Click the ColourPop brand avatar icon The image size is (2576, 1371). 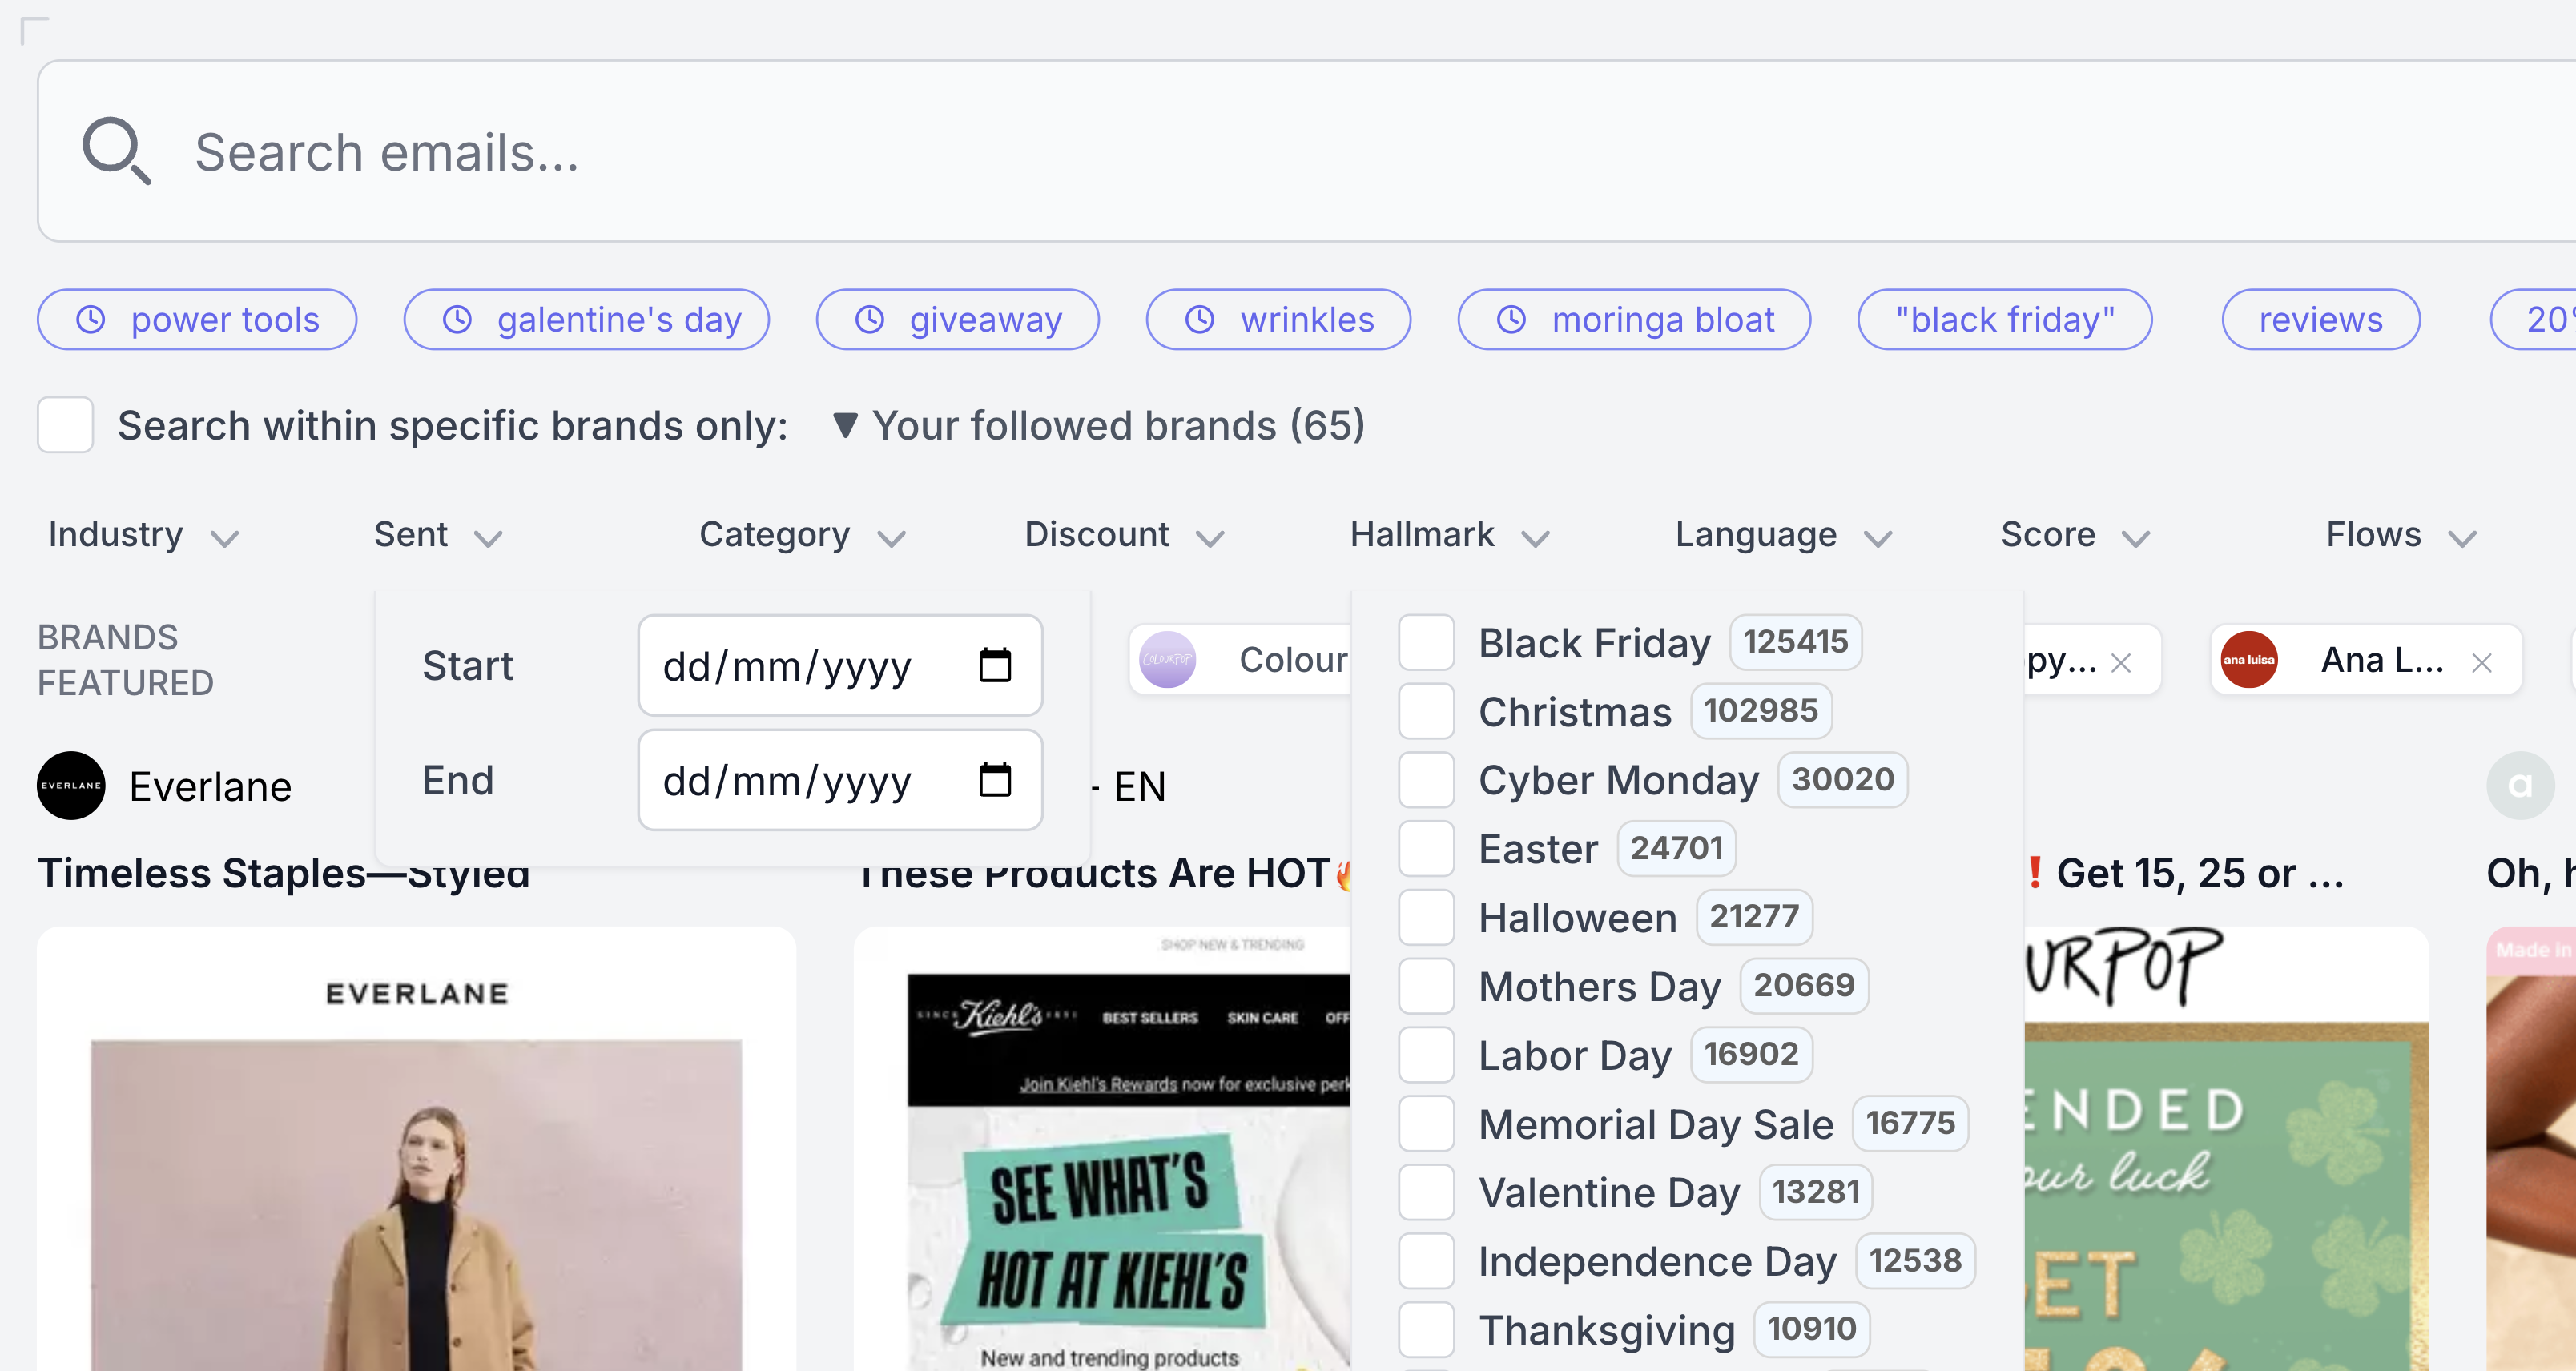[x=1167, y=660]
